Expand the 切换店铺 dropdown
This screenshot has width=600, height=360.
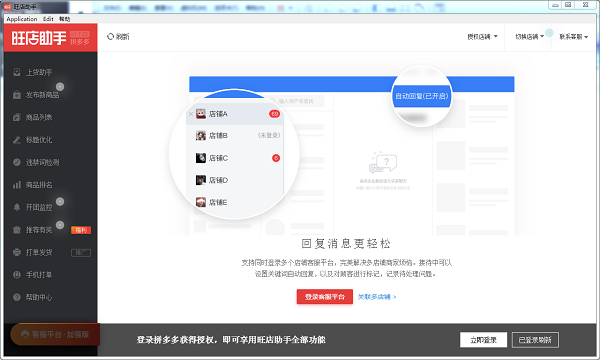click(530, 37)
